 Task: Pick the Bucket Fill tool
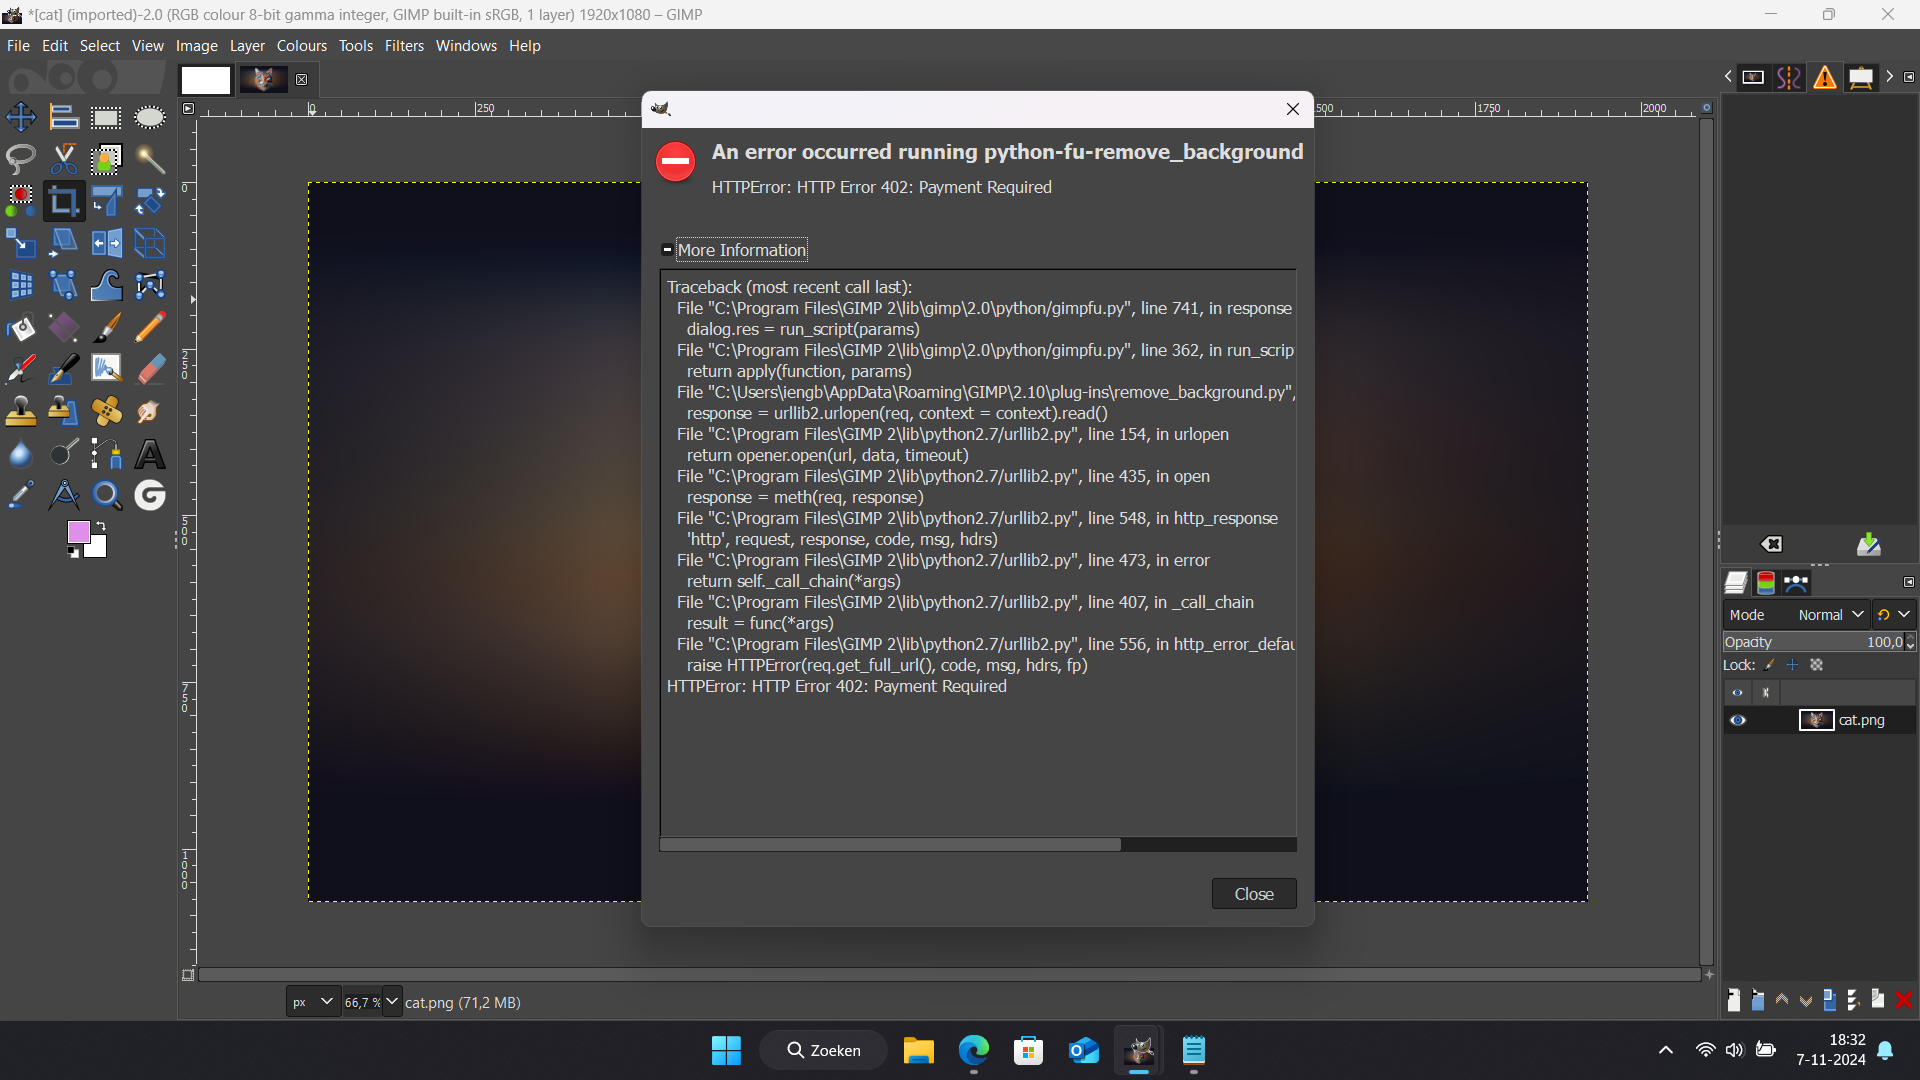(x=21, y=327)
